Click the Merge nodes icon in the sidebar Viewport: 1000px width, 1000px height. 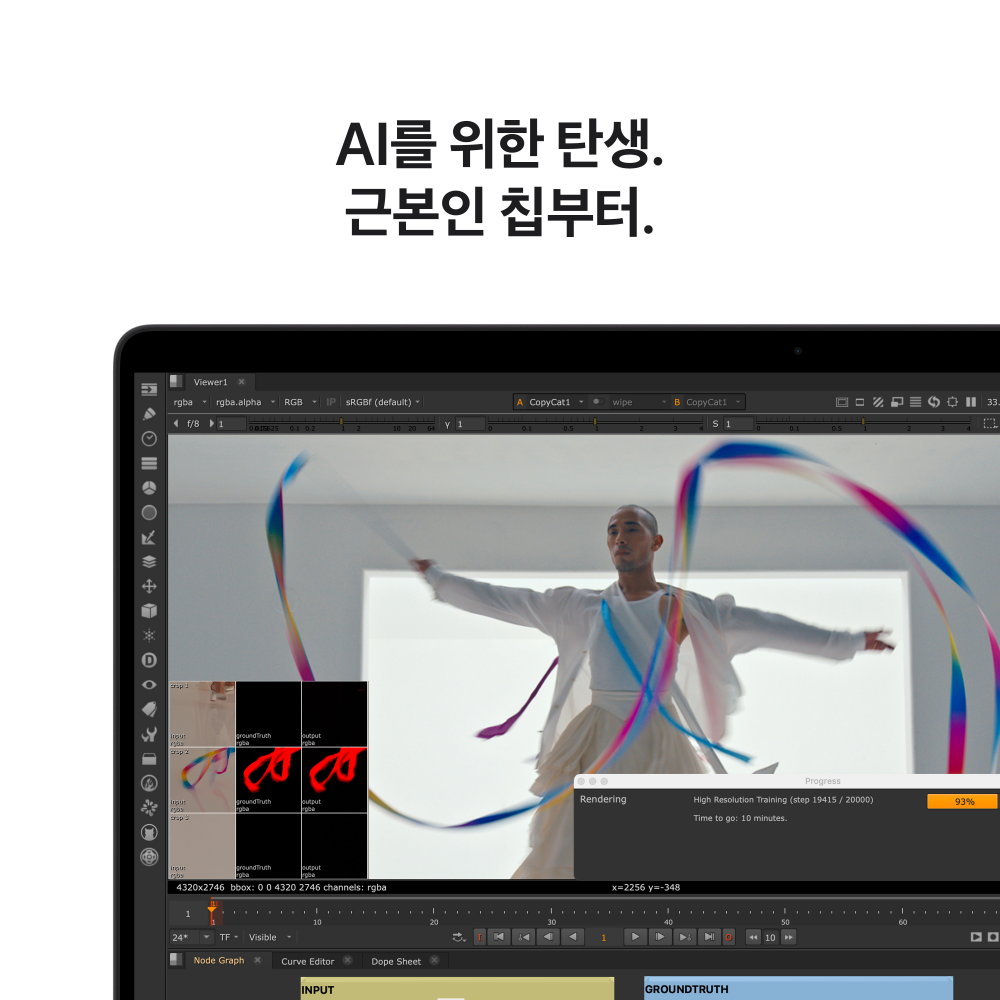[x=149, y=561]
